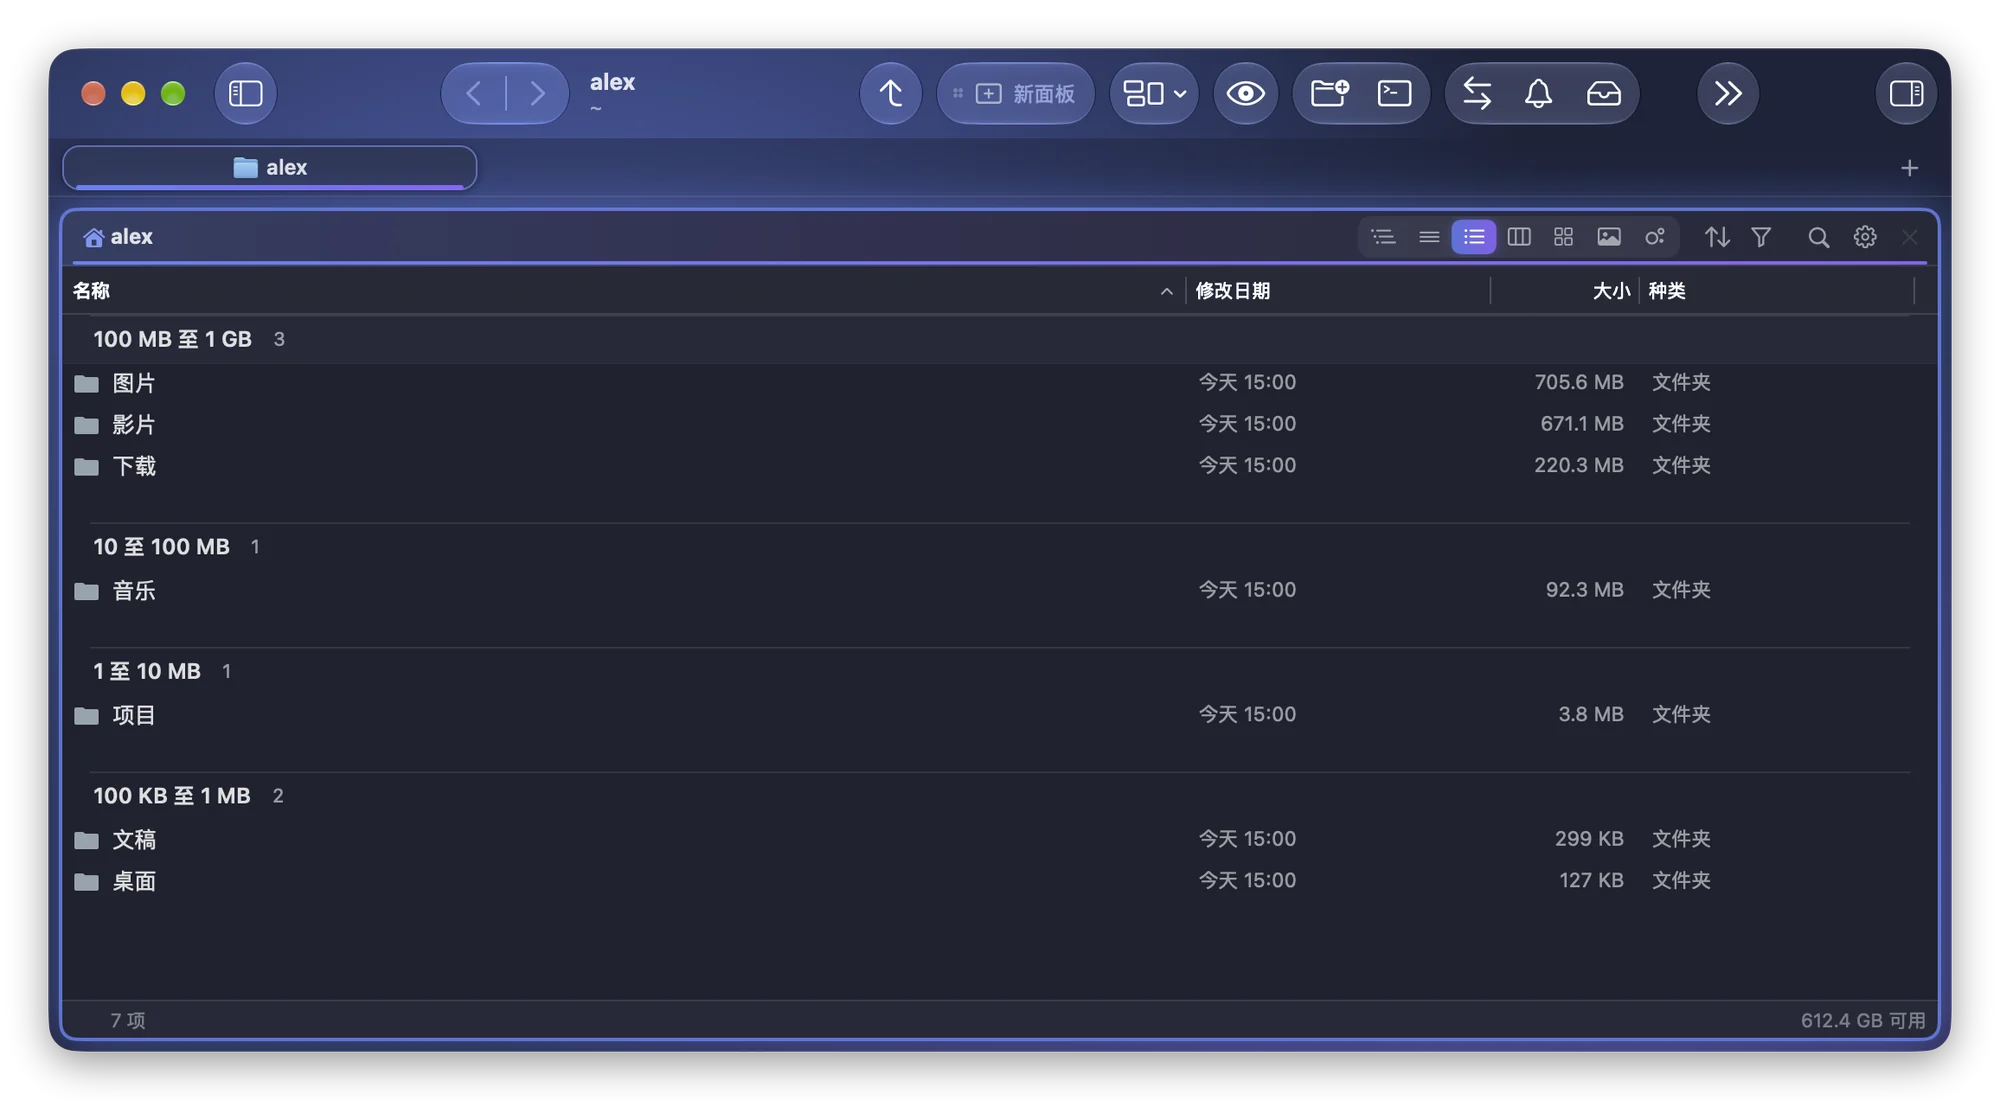2000x1100 pixels.
Task: Add a new tab
Action: point(1909,168)
